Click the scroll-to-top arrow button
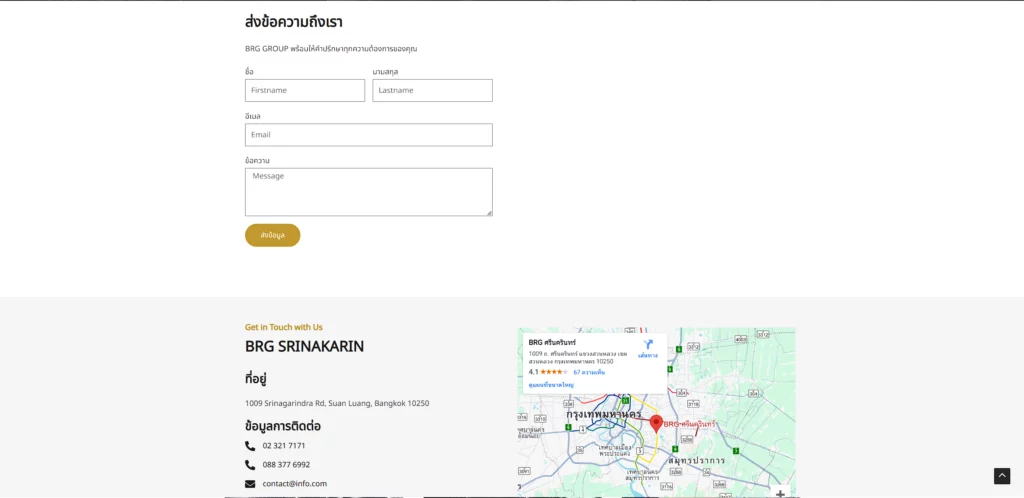Screen dimensions: 1024x498 click(1001, 476)
